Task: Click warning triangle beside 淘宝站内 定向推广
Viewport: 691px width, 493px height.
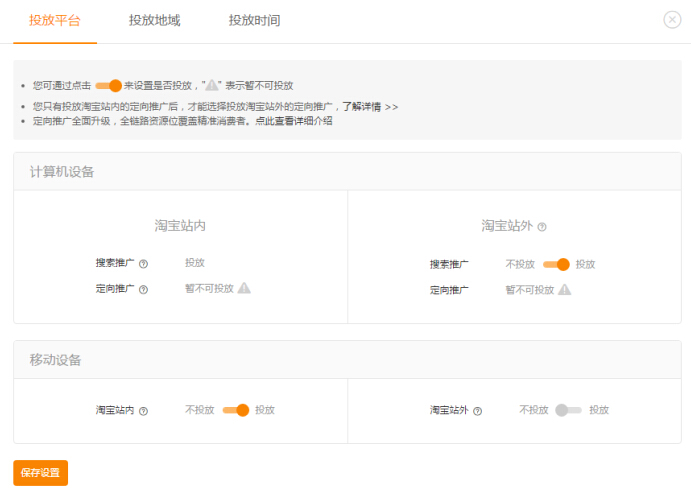Action: point(244,288)
